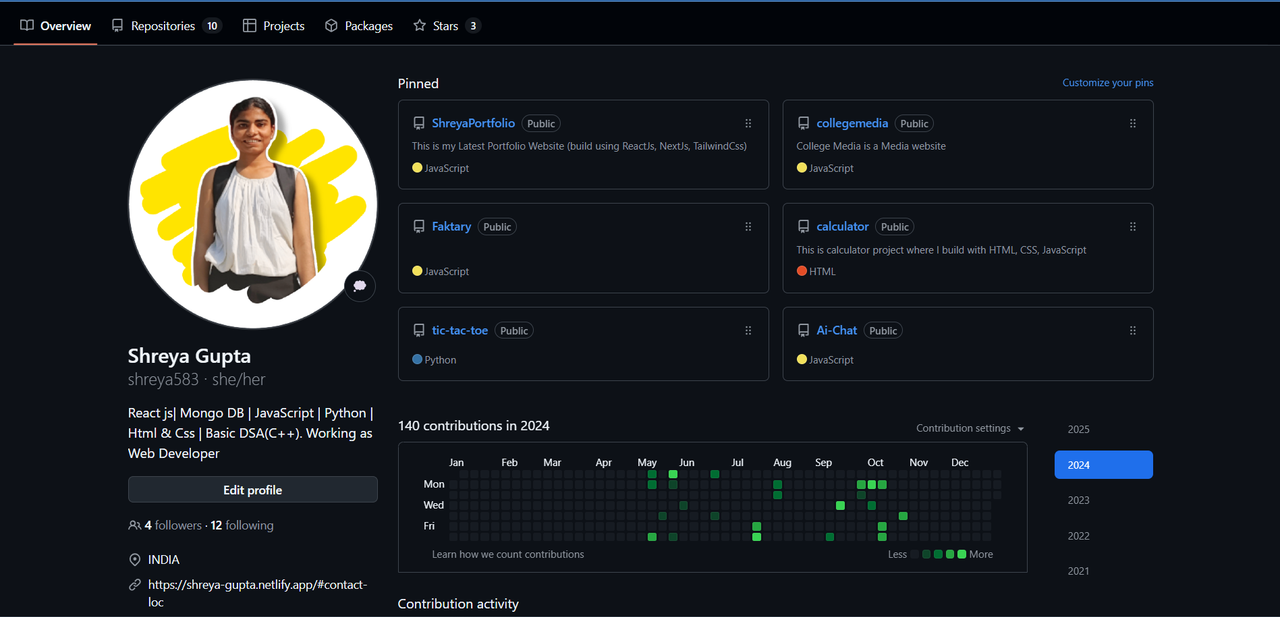Click the table icon in Projects tab
The image size is (1280, 617).
[250, 26]
